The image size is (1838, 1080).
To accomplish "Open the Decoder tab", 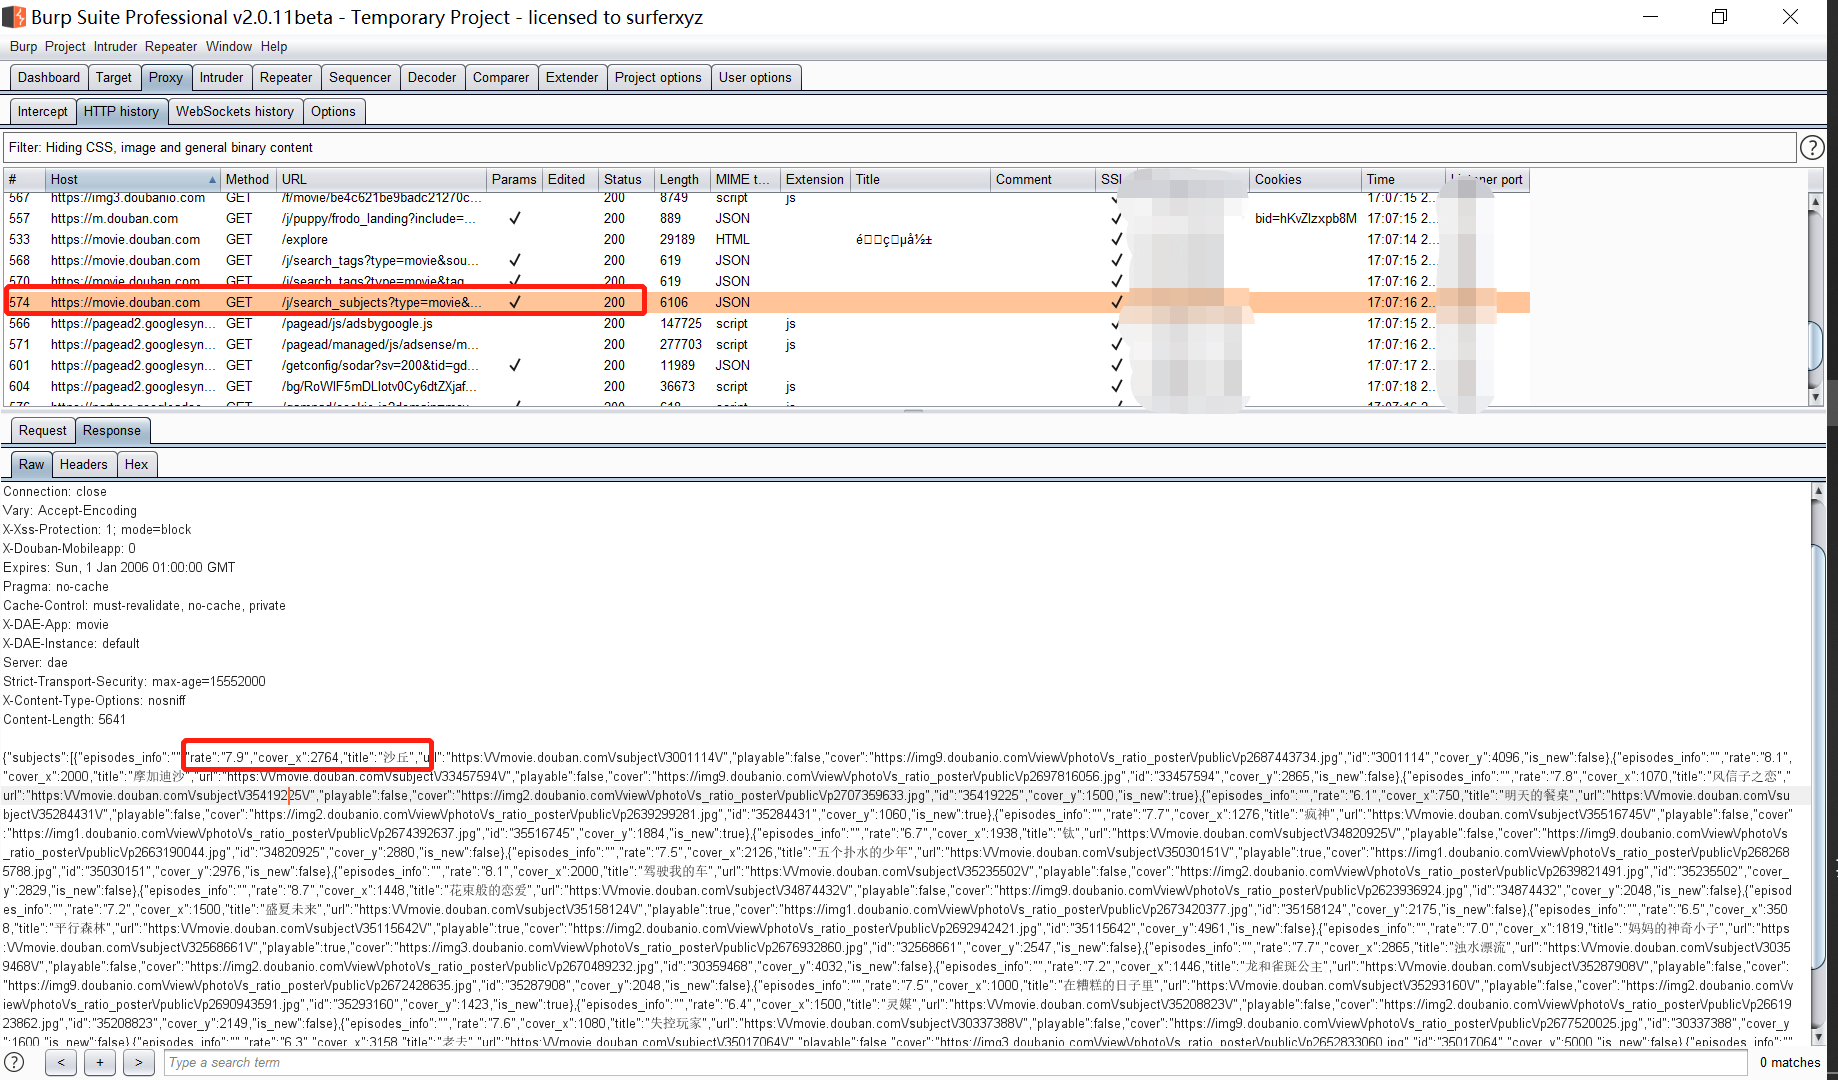I will point(432,77).
